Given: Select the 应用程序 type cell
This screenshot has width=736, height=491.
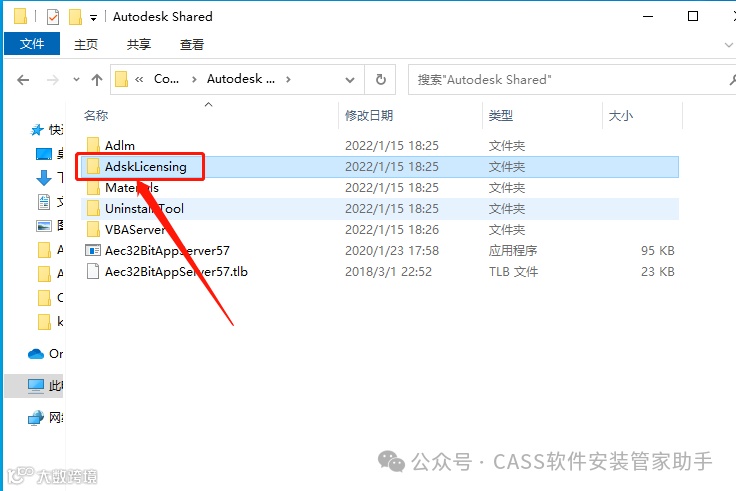Looking at the screenshot, I should [x=513, y=251].
